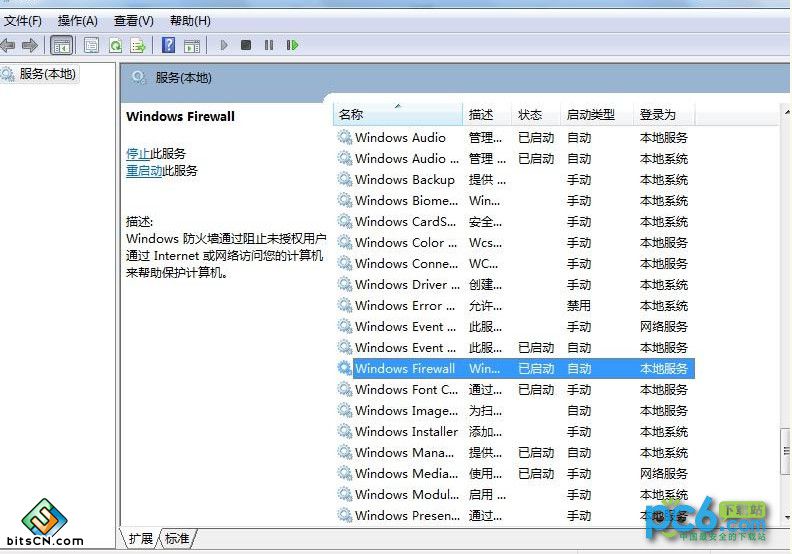
Task: Click 本地系统 in the Windows Backup row
Action: (x=664, y=179)
